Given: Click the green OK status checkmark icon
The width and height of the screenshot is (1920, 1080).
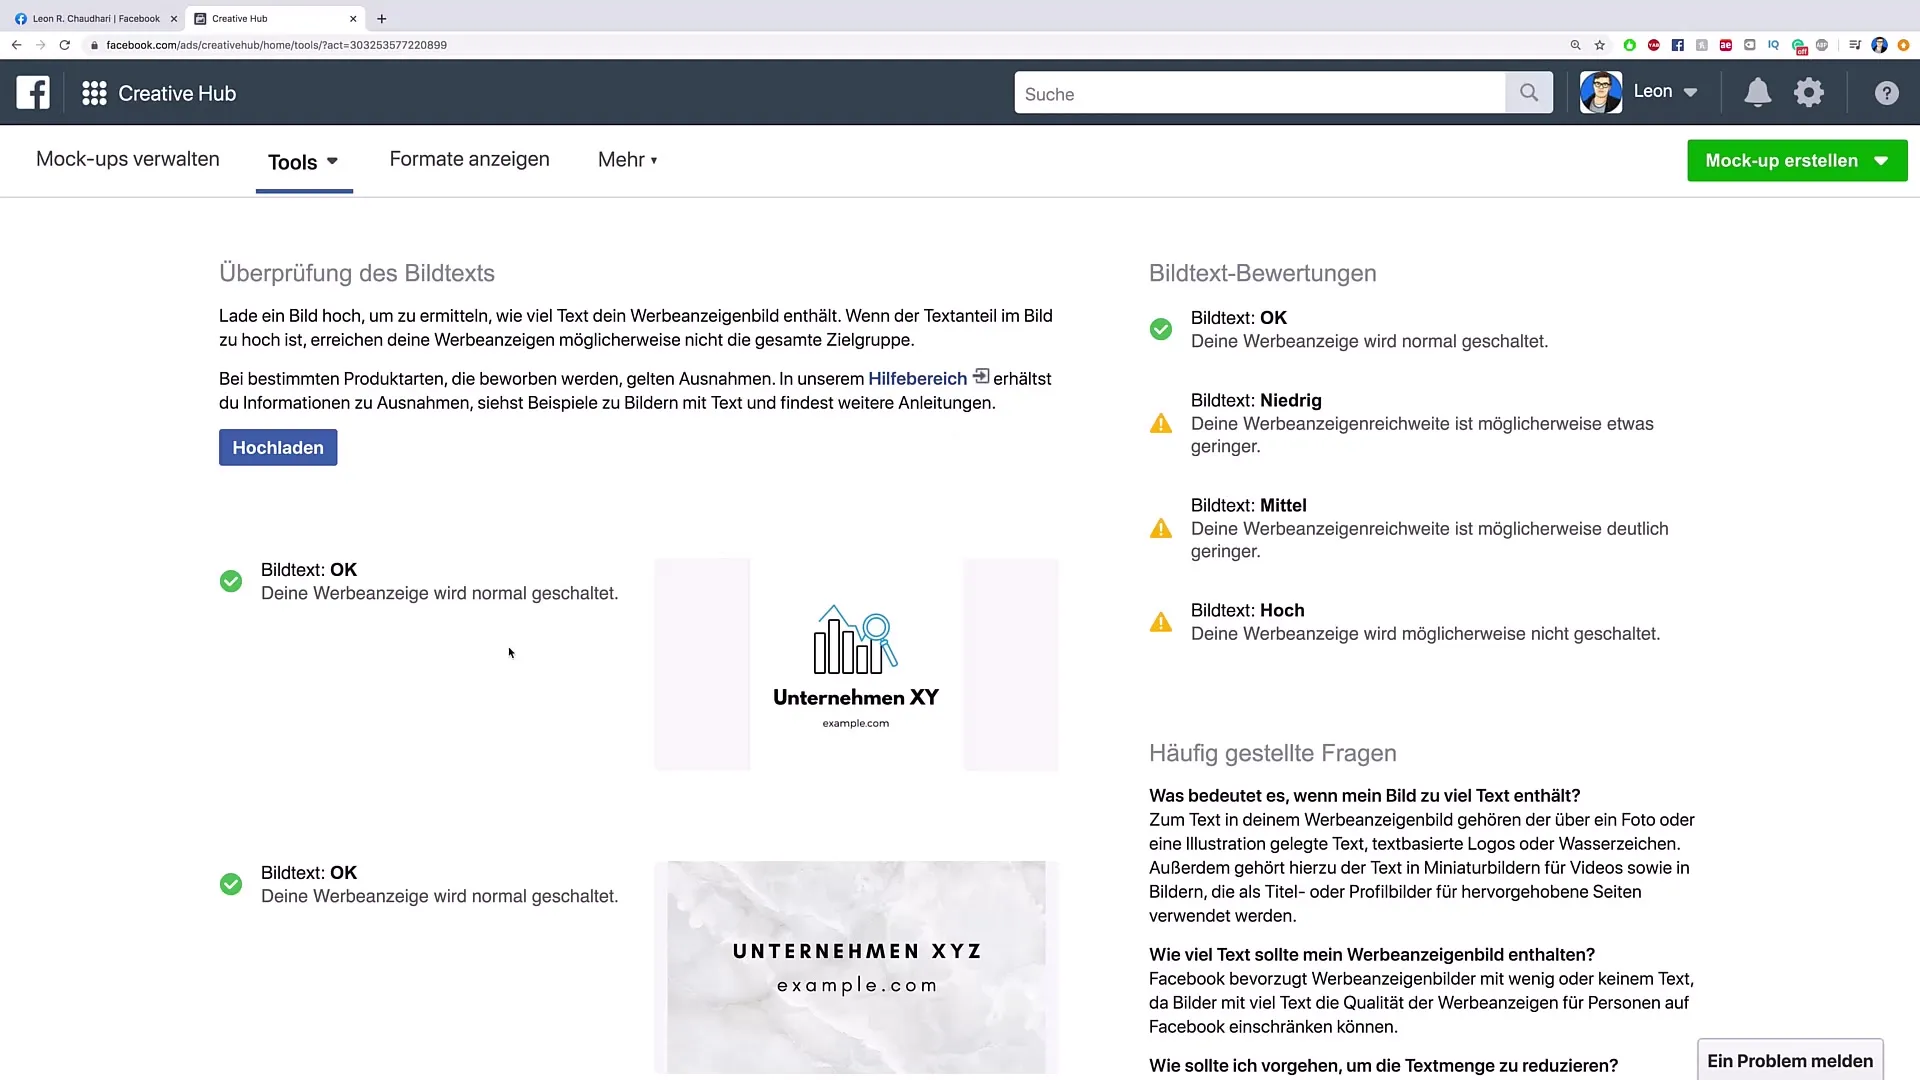Looking at the screenshot, I should (x=231, y=580).
